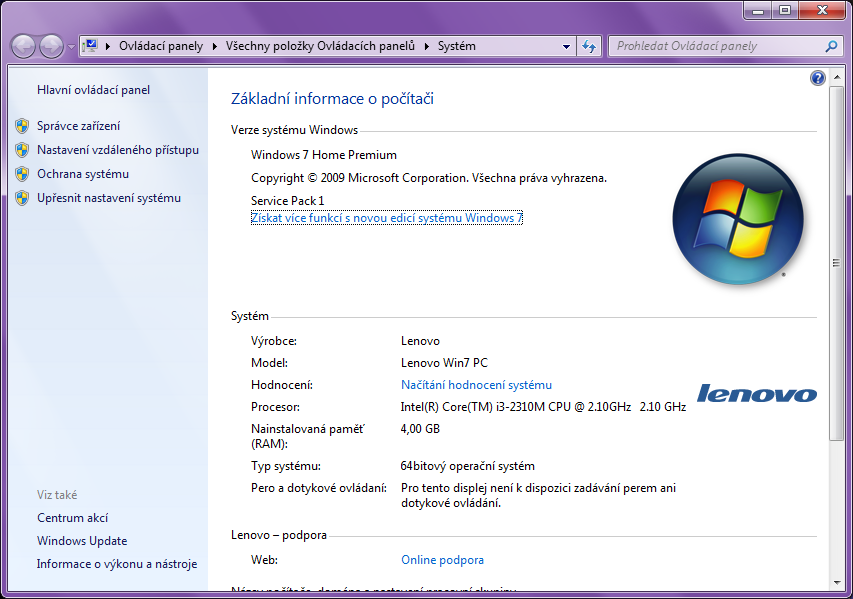Viewport: 853px width, 599px height.
Task: Click the magnifier icon in search box
Action: [x=830, y=46]
